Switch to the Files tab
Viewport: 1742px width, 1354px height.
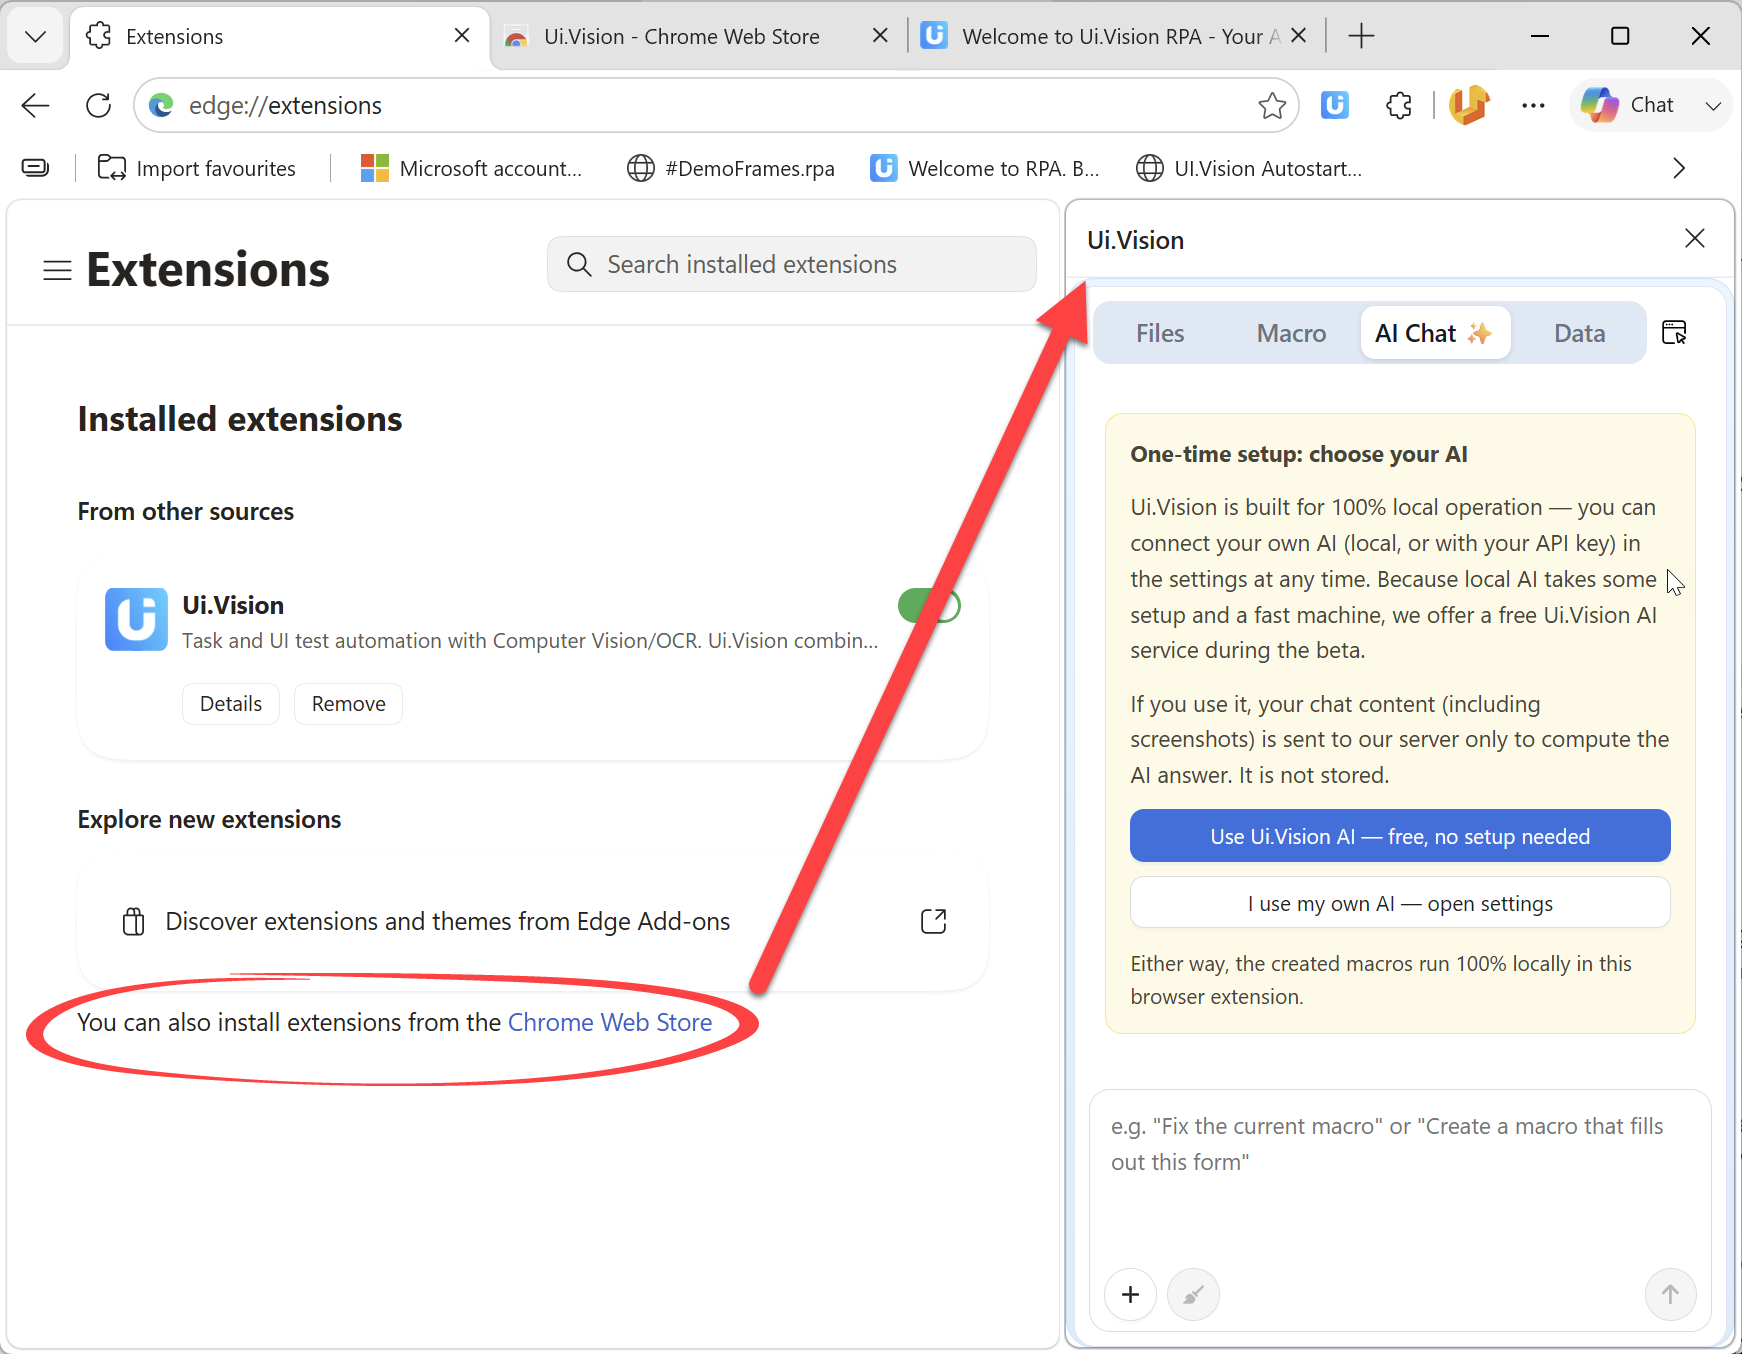1160,333
